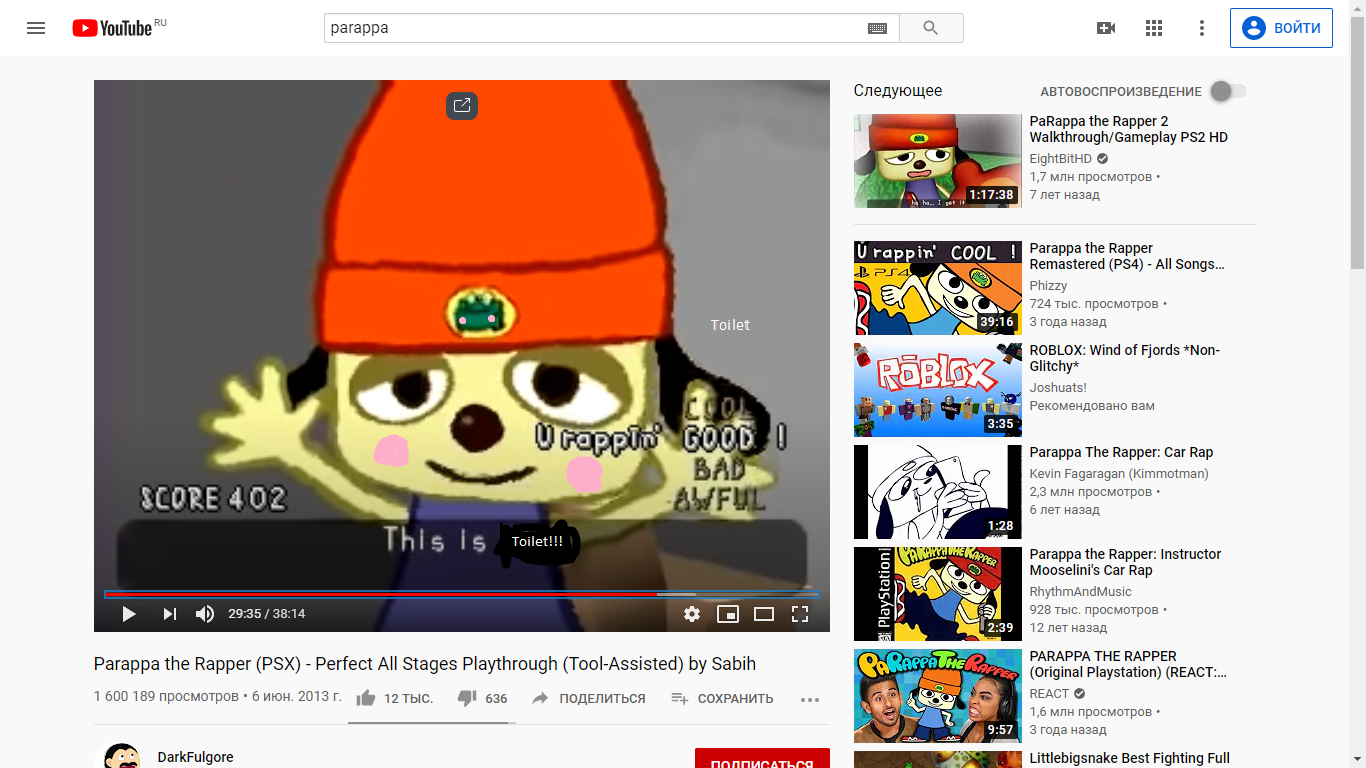Play the video
The height and width of the screenshot is (768, 1366).
129,614
